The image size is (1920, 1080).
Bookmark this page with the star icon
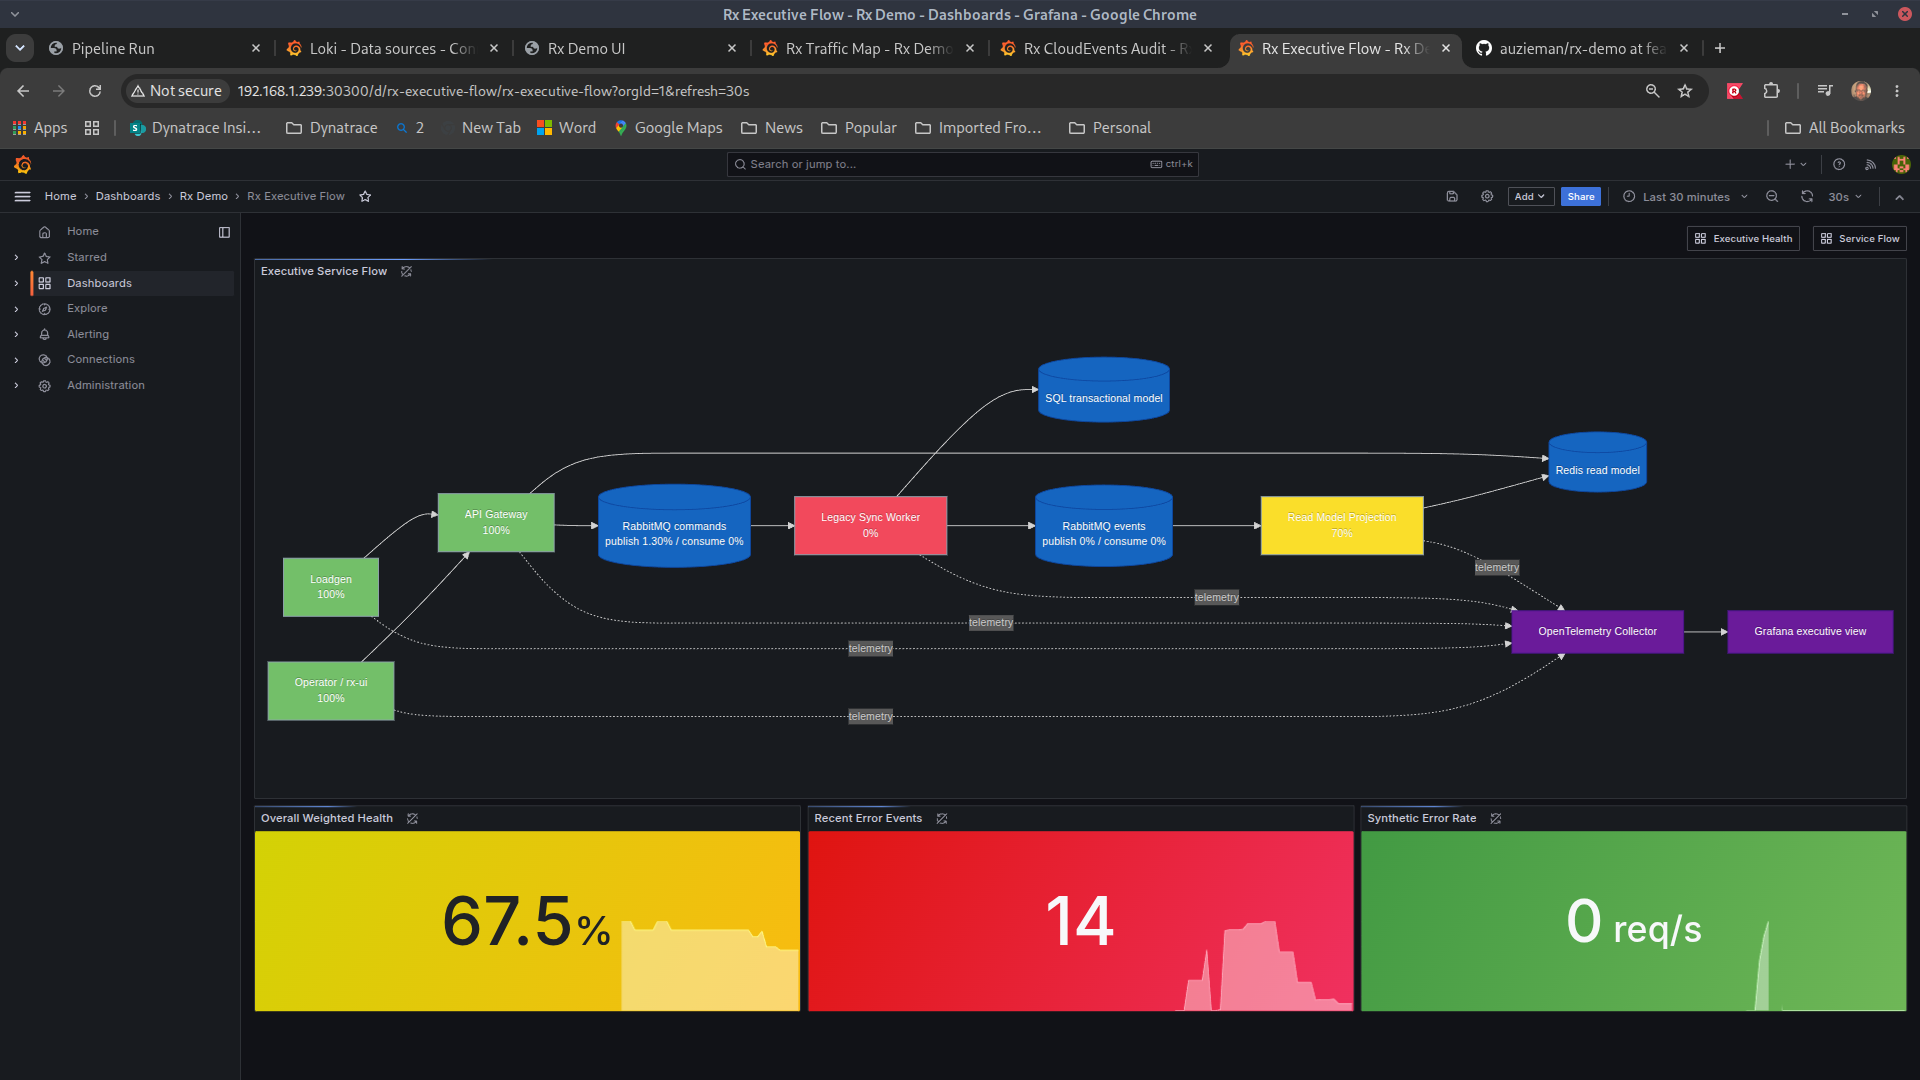(1685, 91)
